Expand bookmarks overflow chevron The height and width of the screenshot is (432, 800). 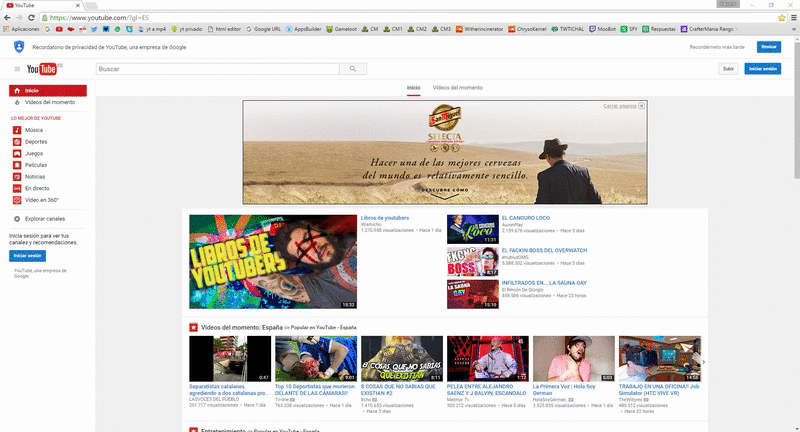(x=793, y=29)
